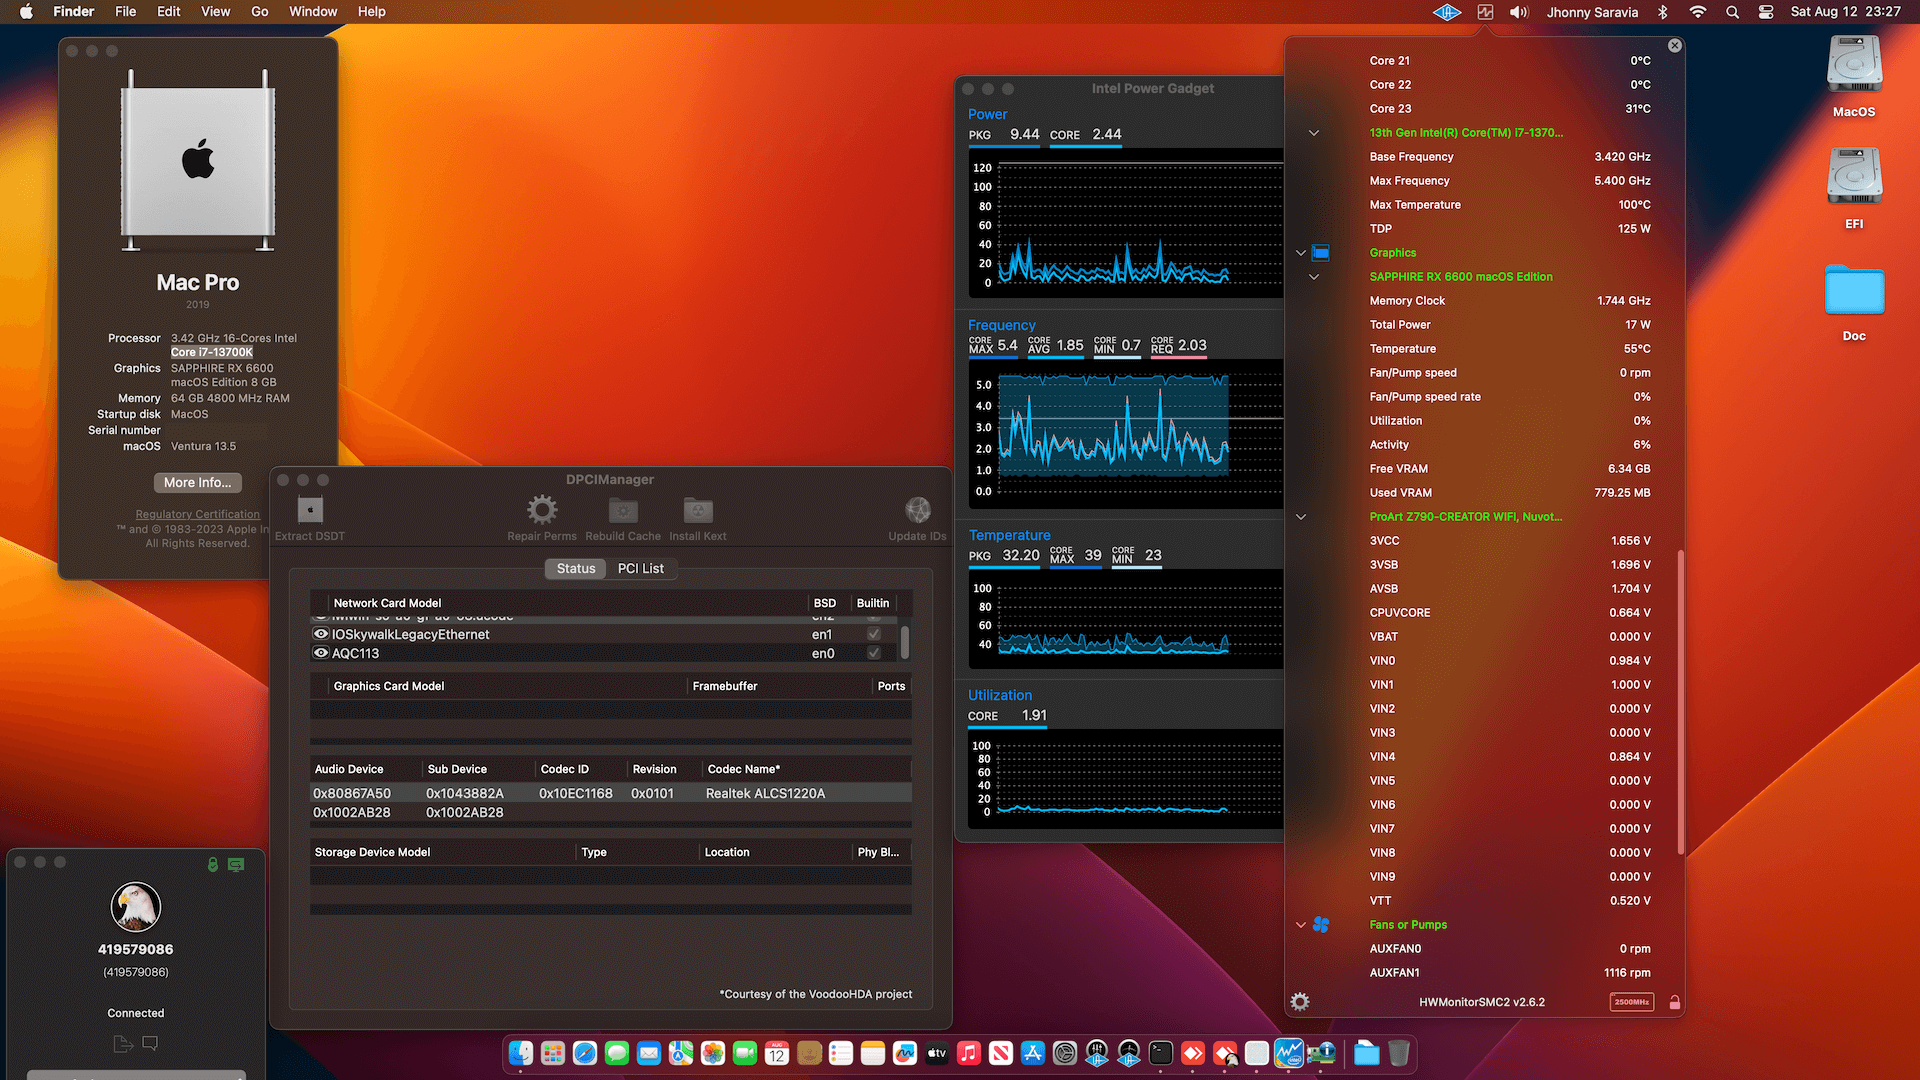The image size is (1920, 1080).
Task: Select the Doc folder on desktop
Action: pyautogui.click(x=1854, y=302)
